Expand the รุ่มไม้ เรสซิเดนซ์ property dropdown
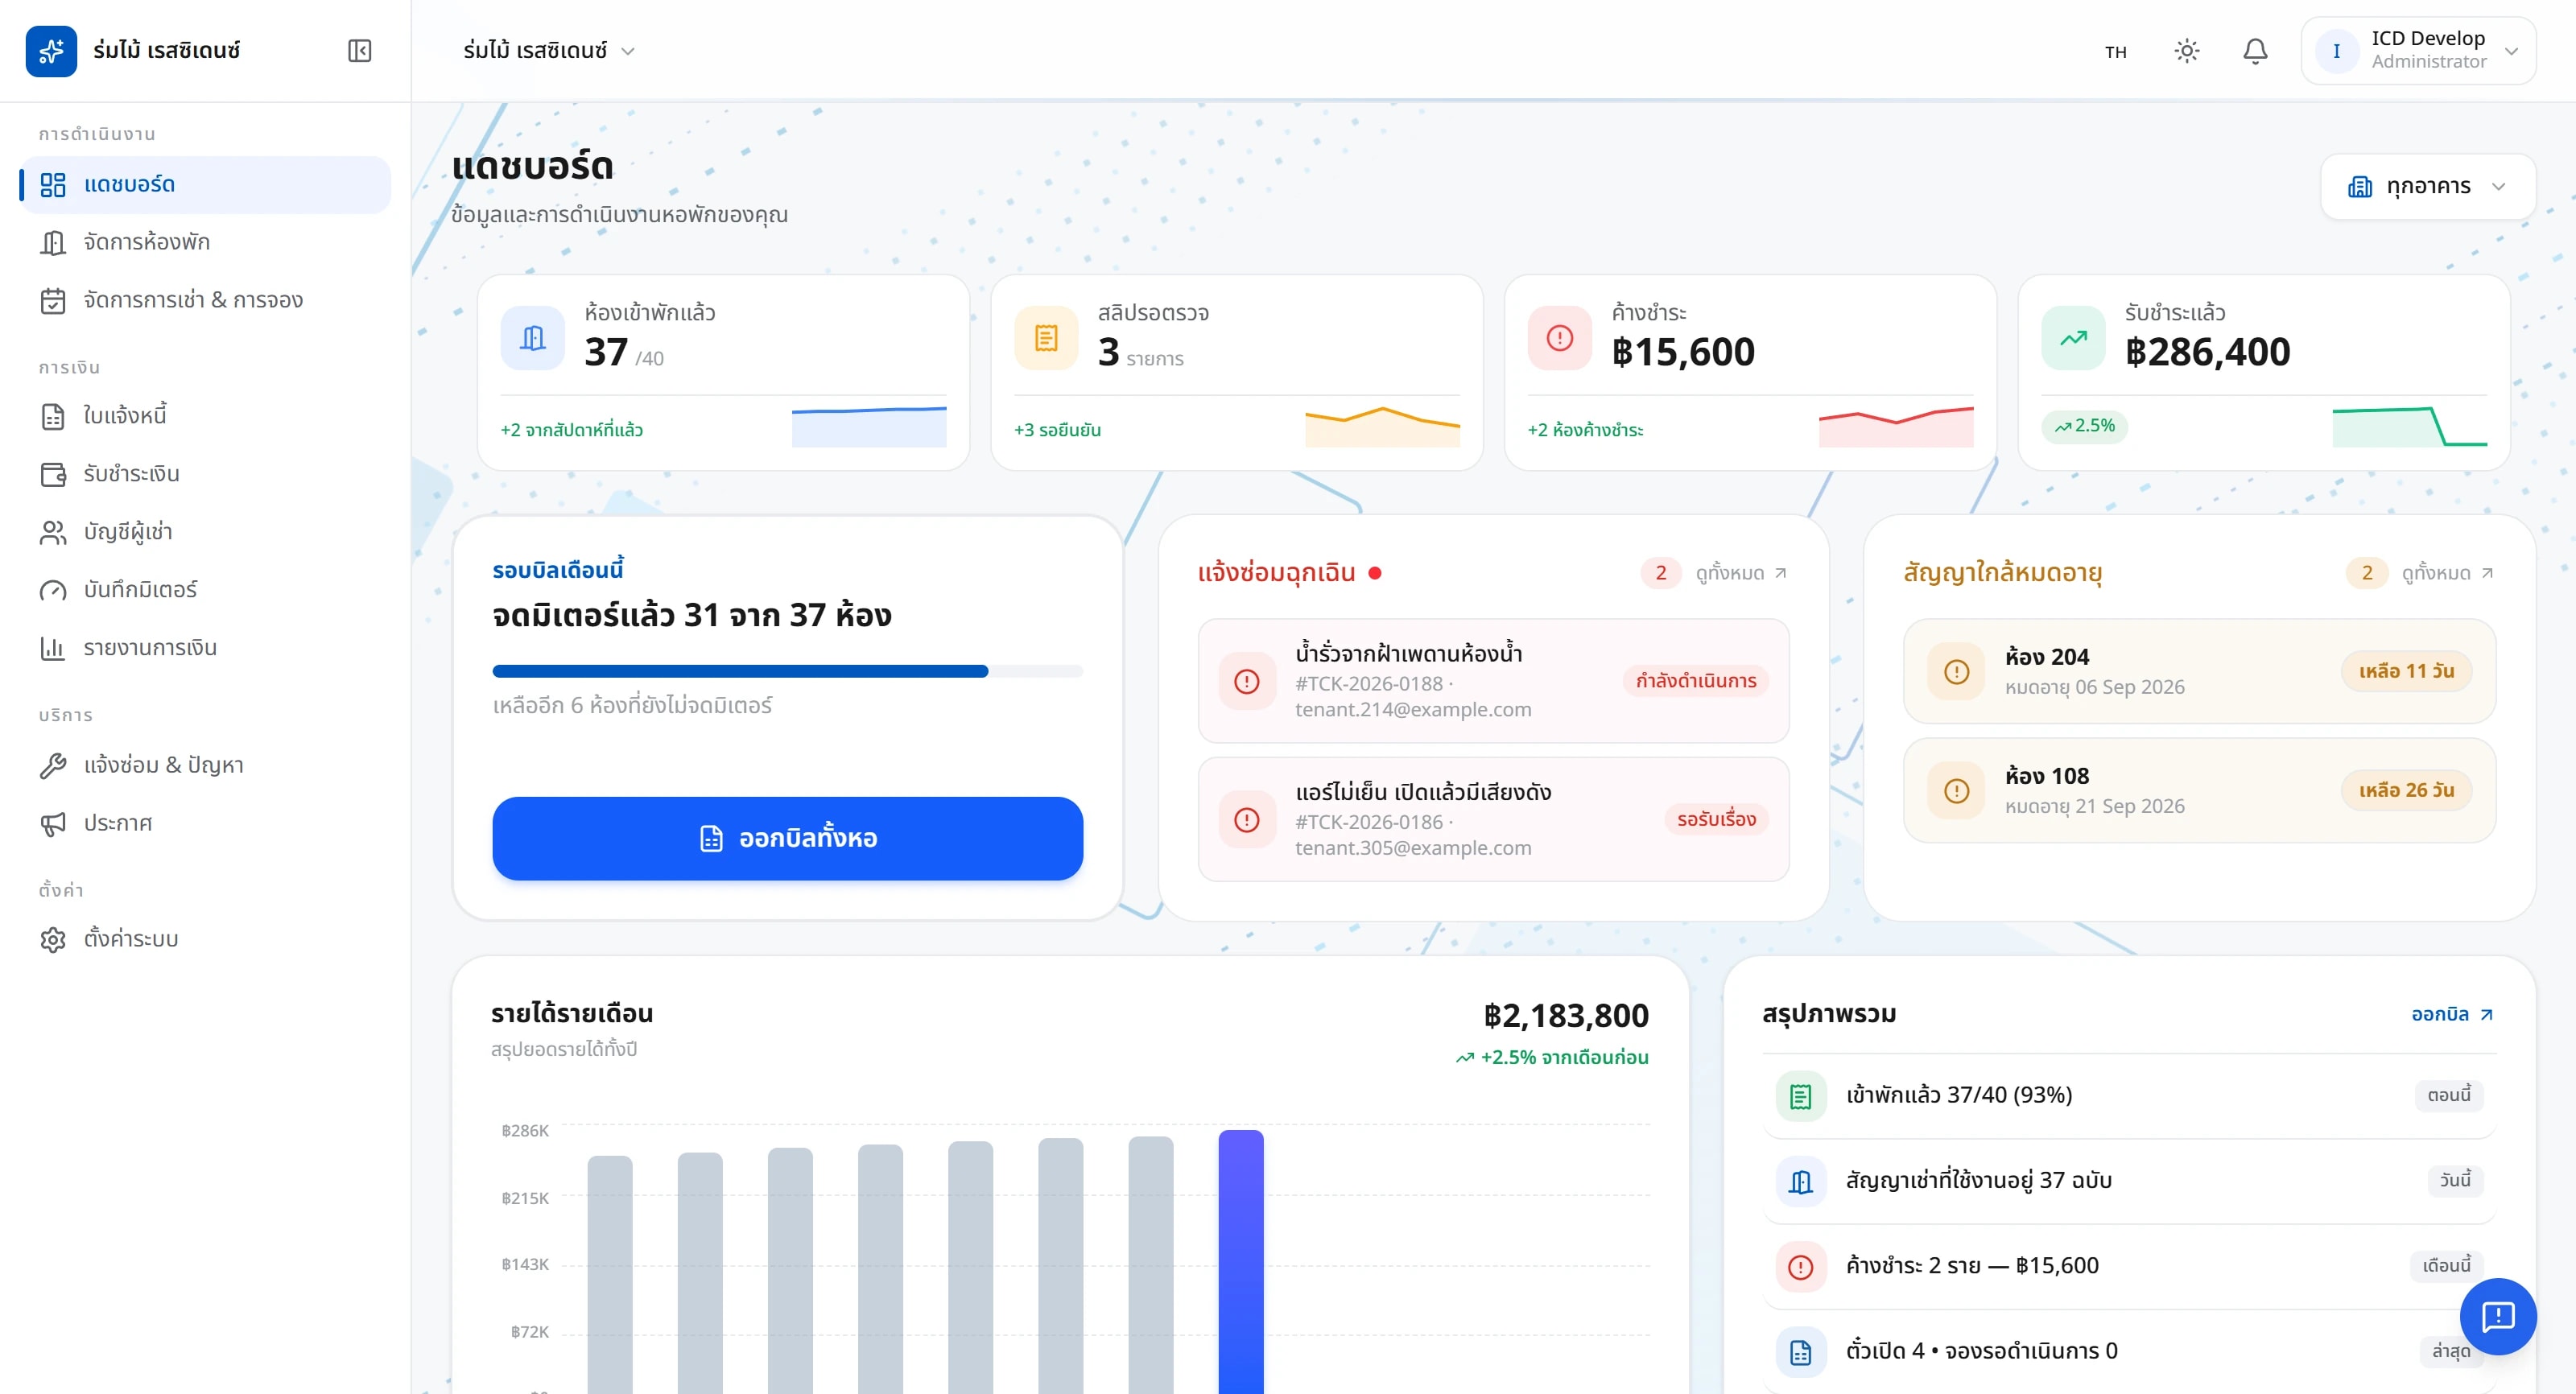The height and width of the screenshot is (1394, 2576). click(549, 50)
